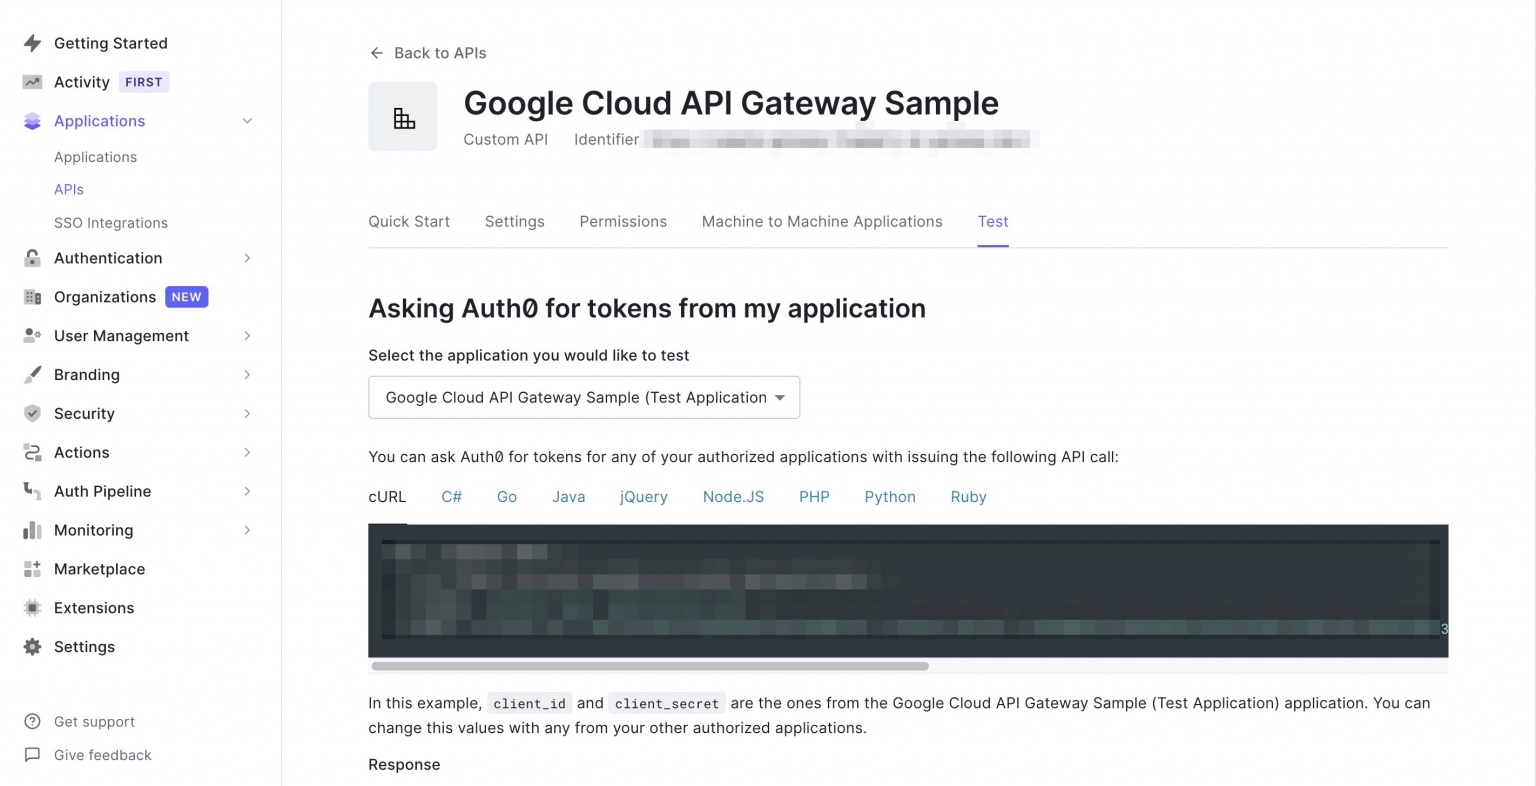Expand the Applications sidebar section
Viewport: 1536px width, 786px height.
pos(247,121)
